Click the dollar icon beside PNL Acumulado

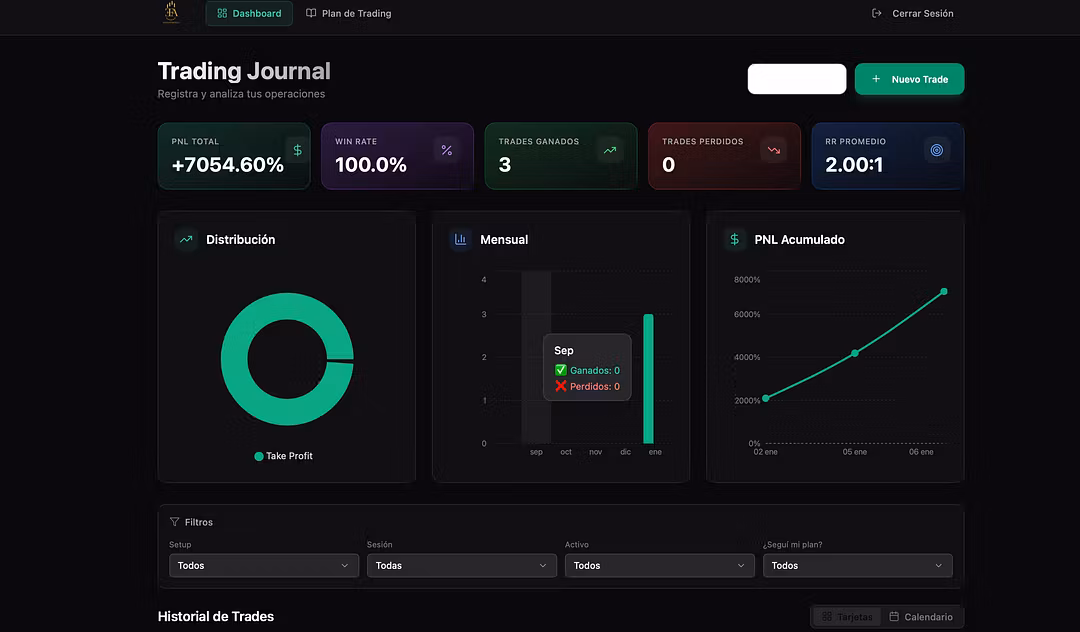pyautogui.click(x=735, y=239)
